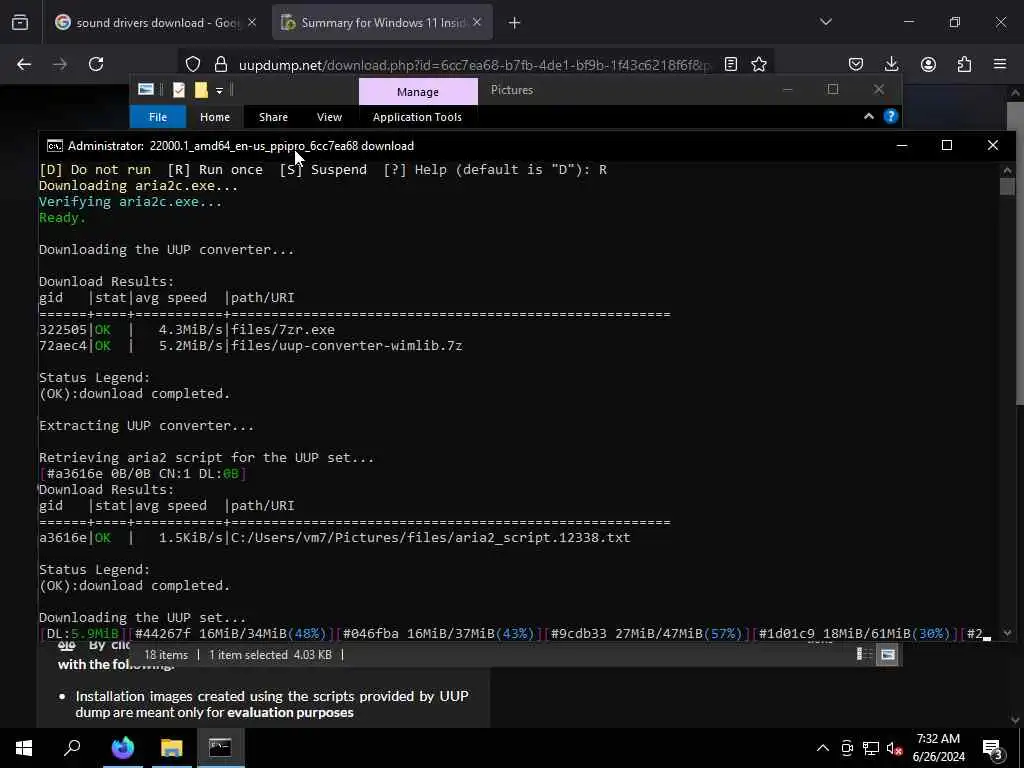Switch Explorer to details view icon
1024x768 pixels.
[864, 654]
